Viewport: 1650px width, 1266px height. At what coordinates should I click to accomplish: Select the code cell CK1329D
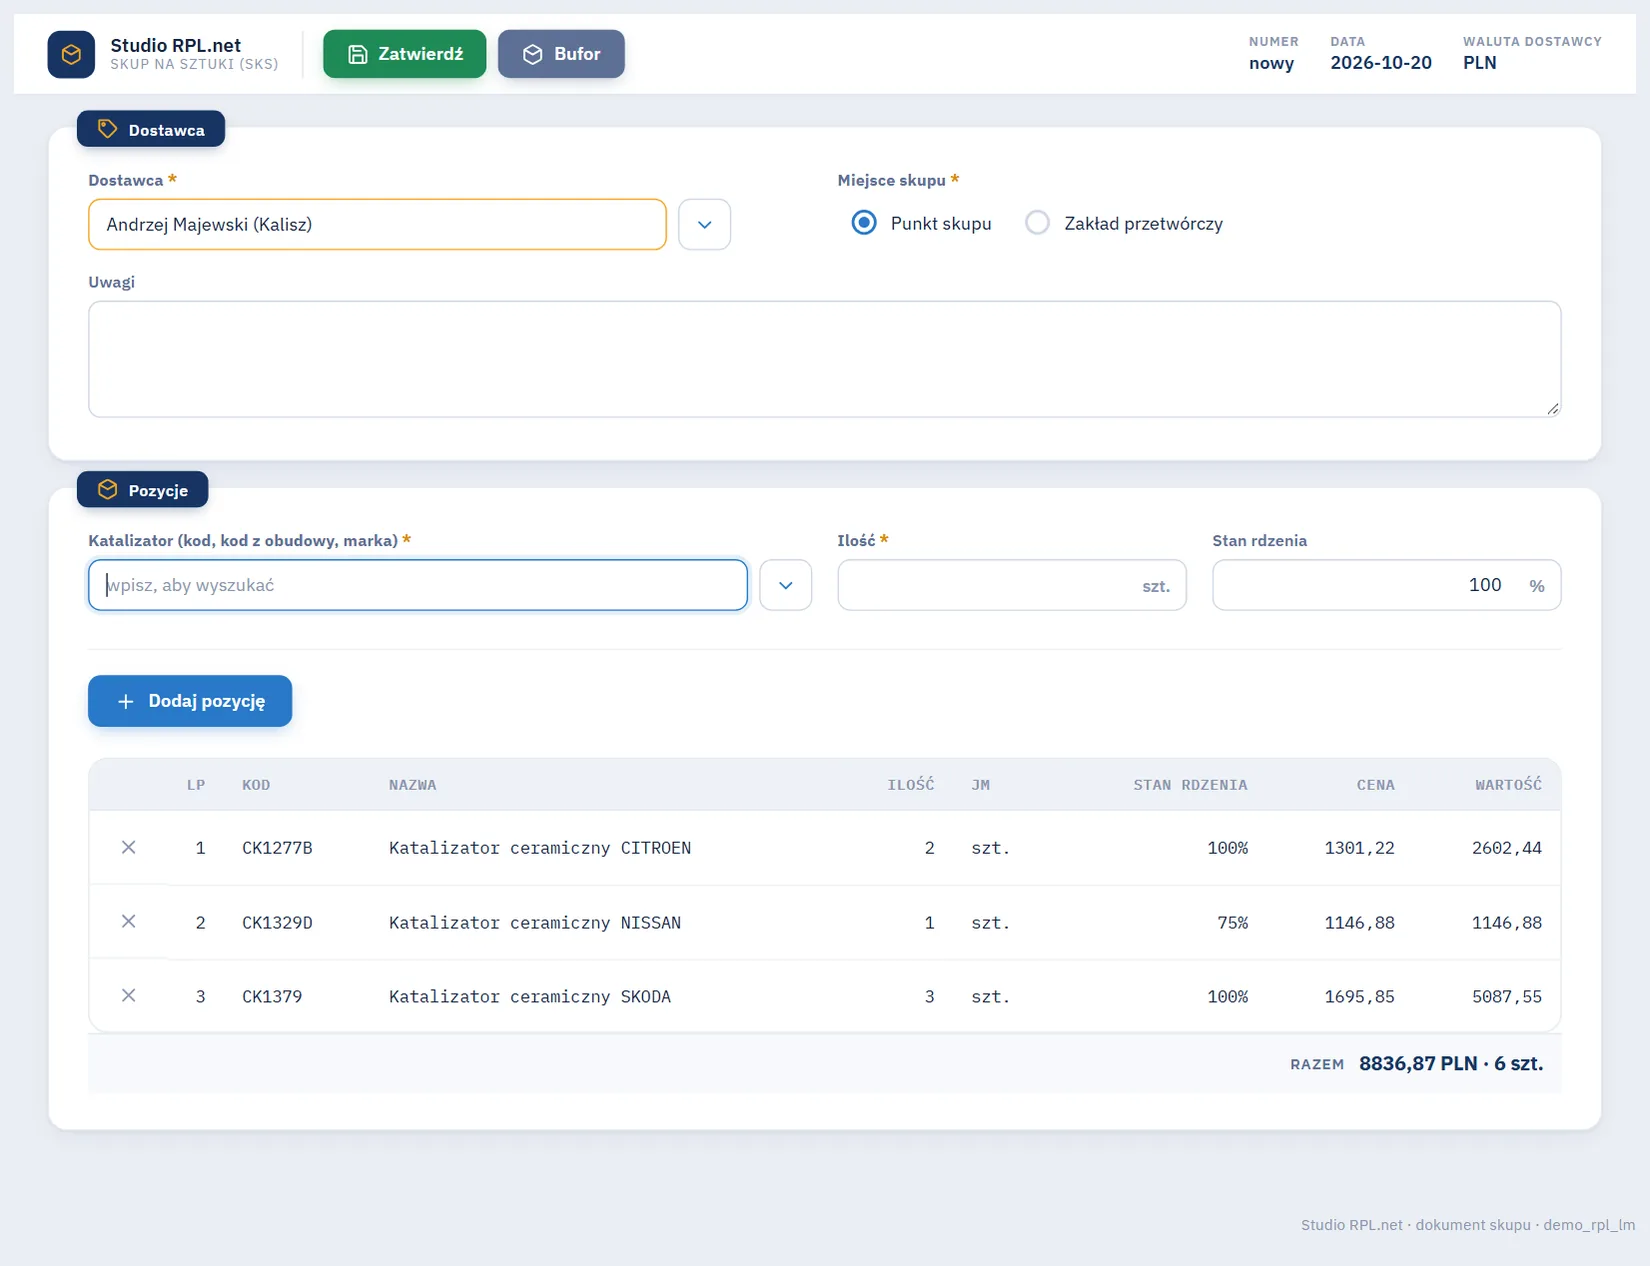coord(277,923)
